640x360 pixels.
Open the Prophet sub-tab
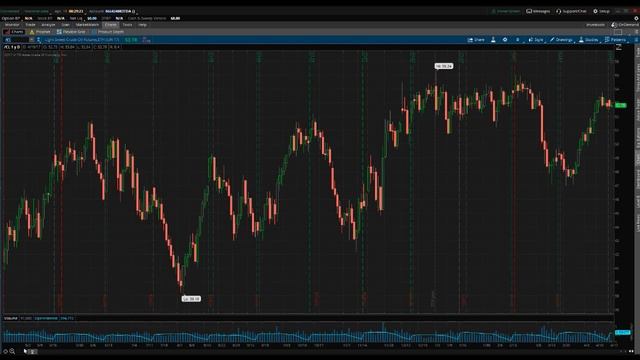[x=40, y=32]
